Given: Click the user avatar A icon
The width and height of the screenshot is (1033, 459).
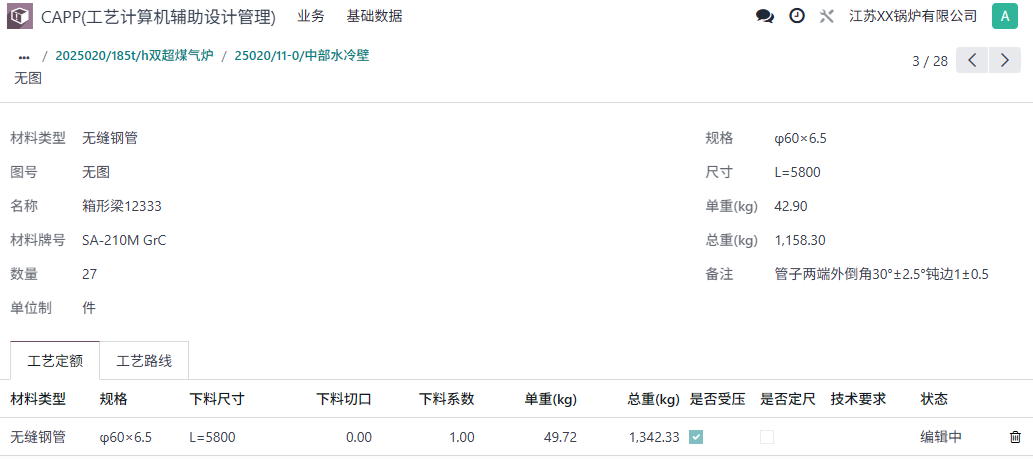Looking at the screenshot, I should 1004,16.
